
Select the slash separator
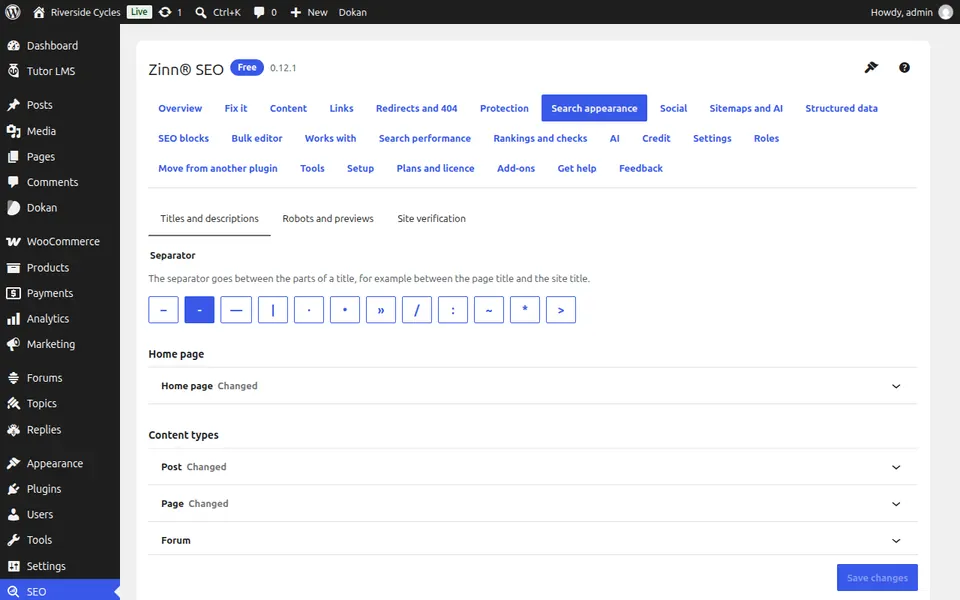417,310
